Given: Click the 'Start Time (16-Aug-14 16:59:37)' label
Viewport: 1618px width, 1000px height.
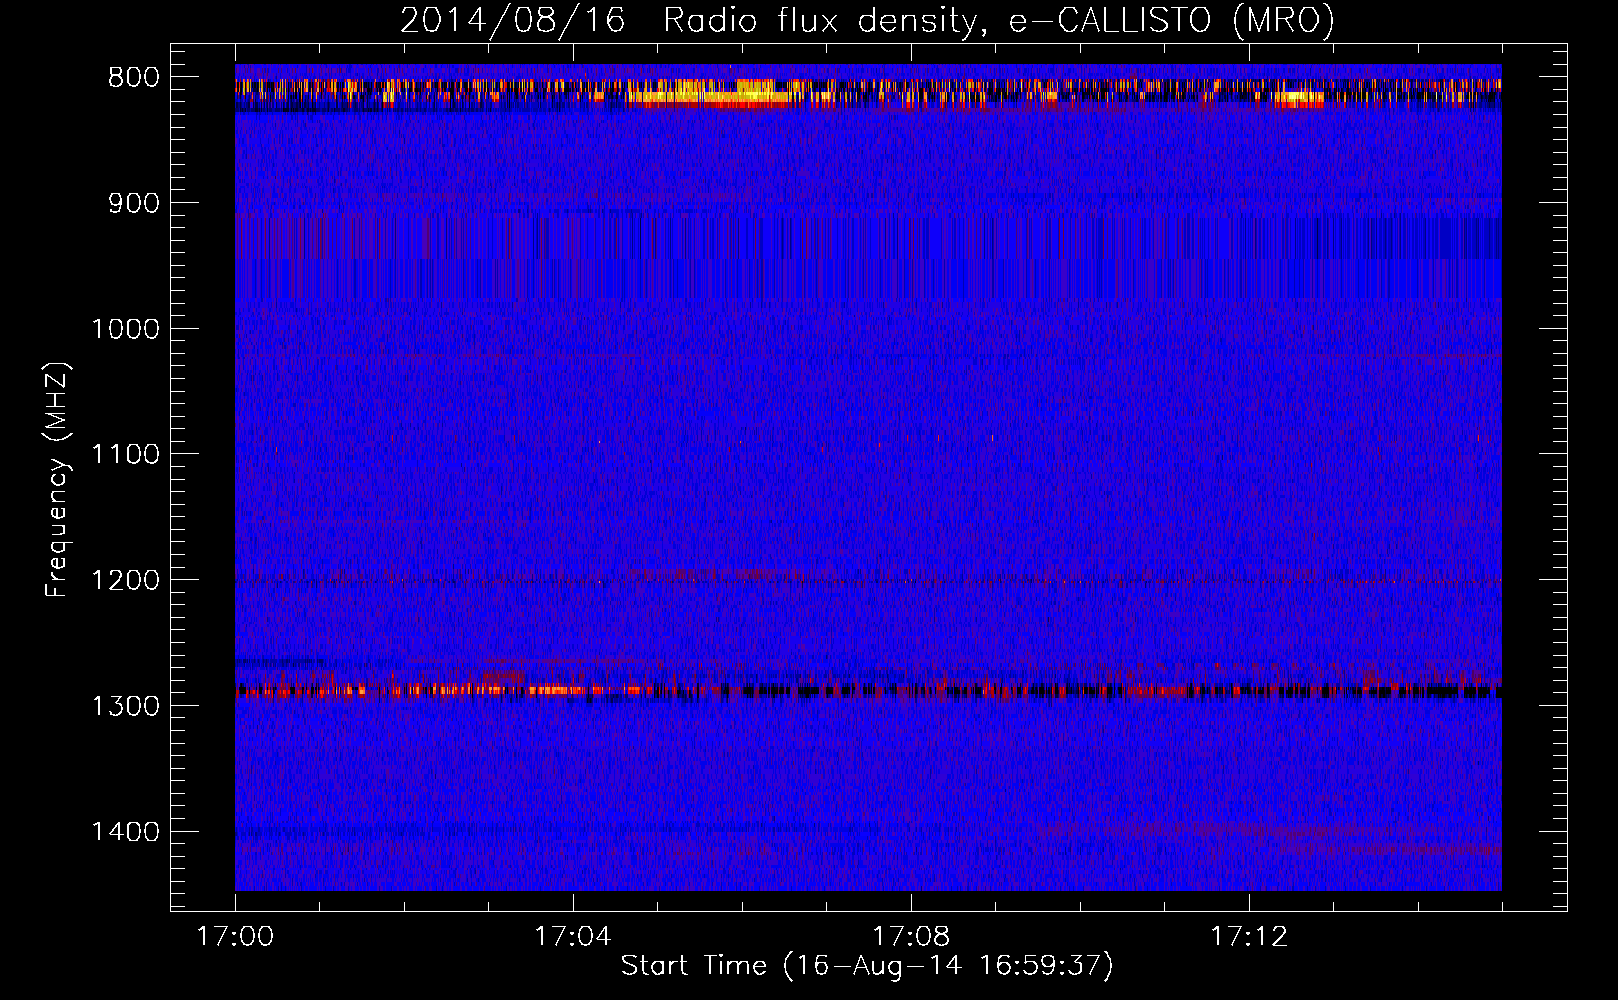Looking at the screenshot, I should coord(867,966).
